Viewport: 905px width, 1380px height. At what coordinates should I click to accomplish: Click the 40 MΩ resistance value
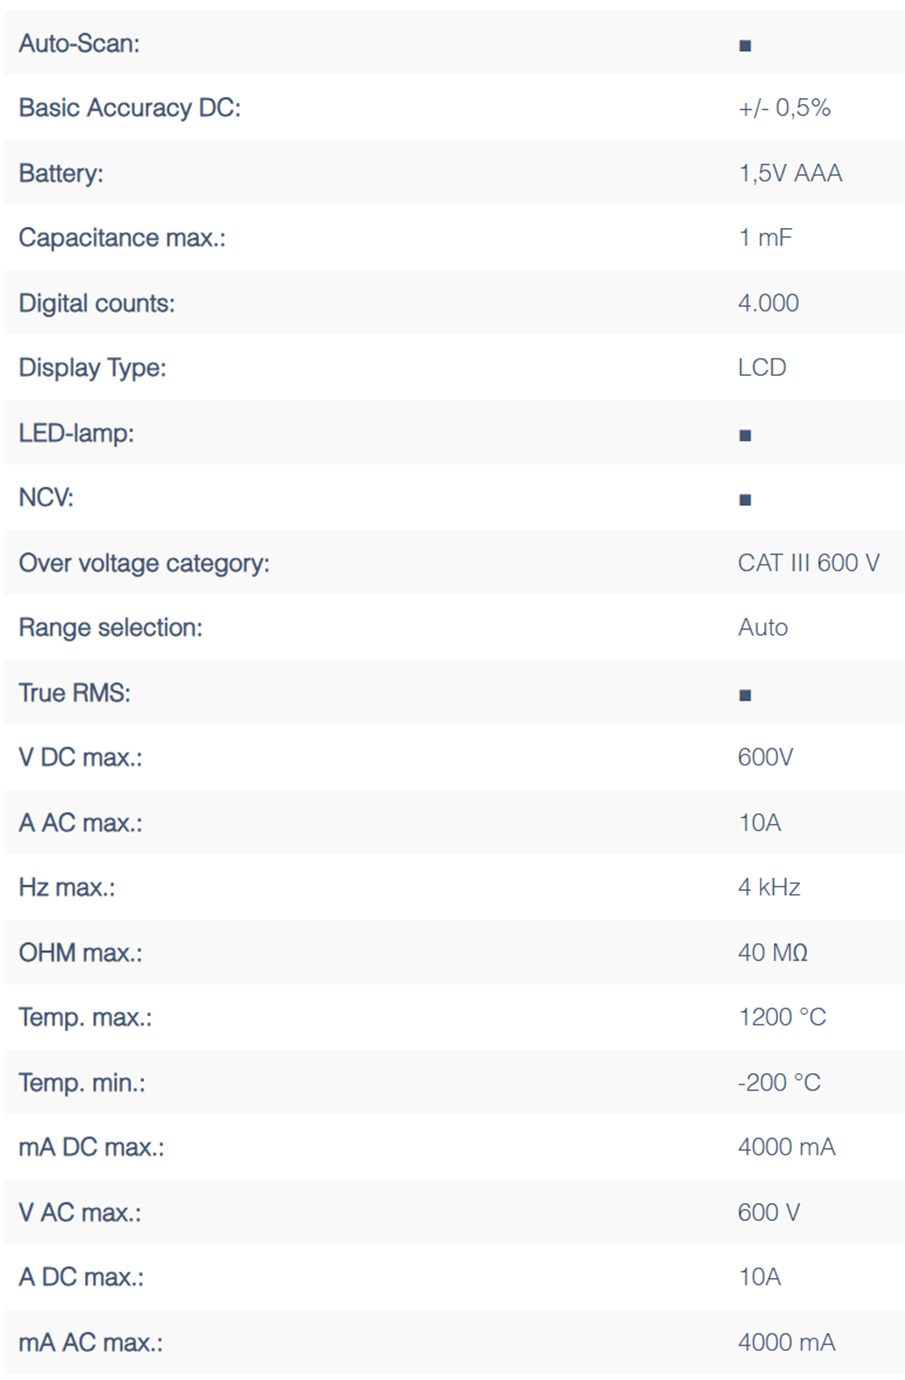pyautogui.click(x=772, y=953)
